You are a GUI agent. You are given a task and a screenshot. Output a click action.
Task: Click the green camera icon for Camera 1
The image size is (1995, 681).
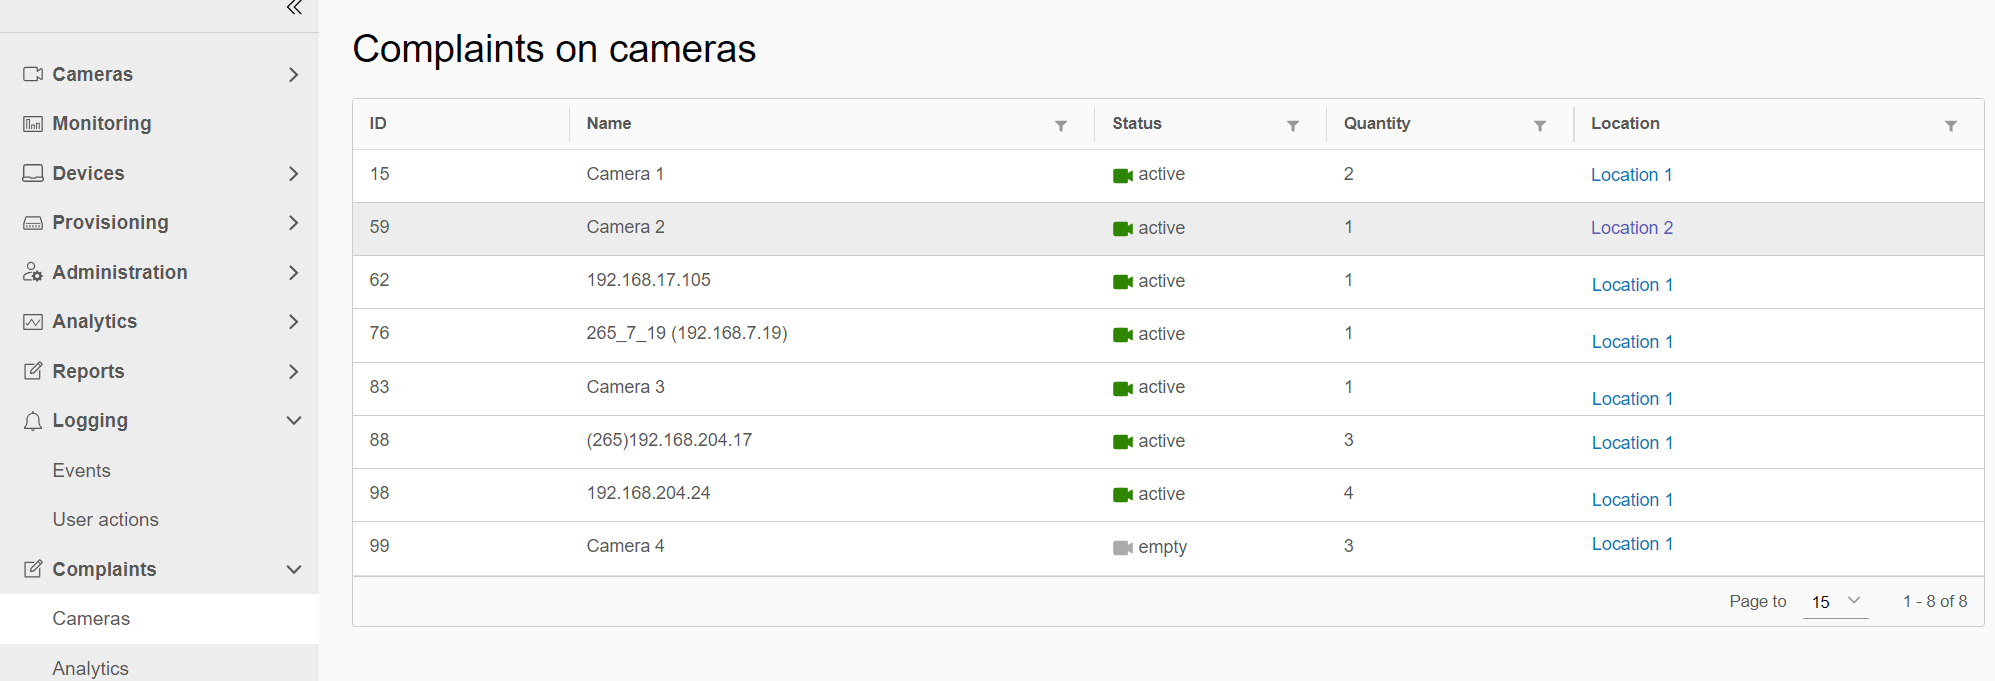[x=1122, y=176]
